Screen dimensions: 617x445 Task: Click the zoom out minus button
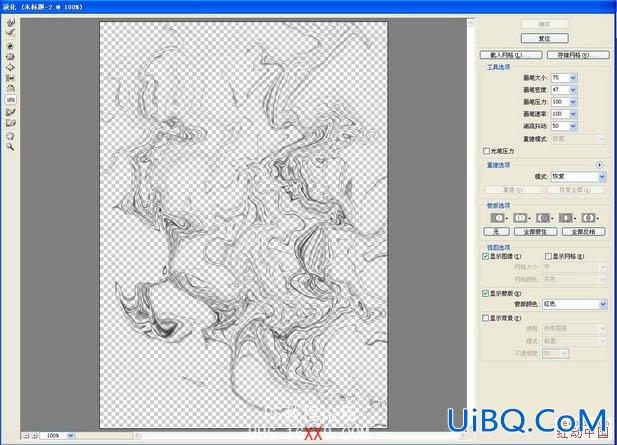26,436
